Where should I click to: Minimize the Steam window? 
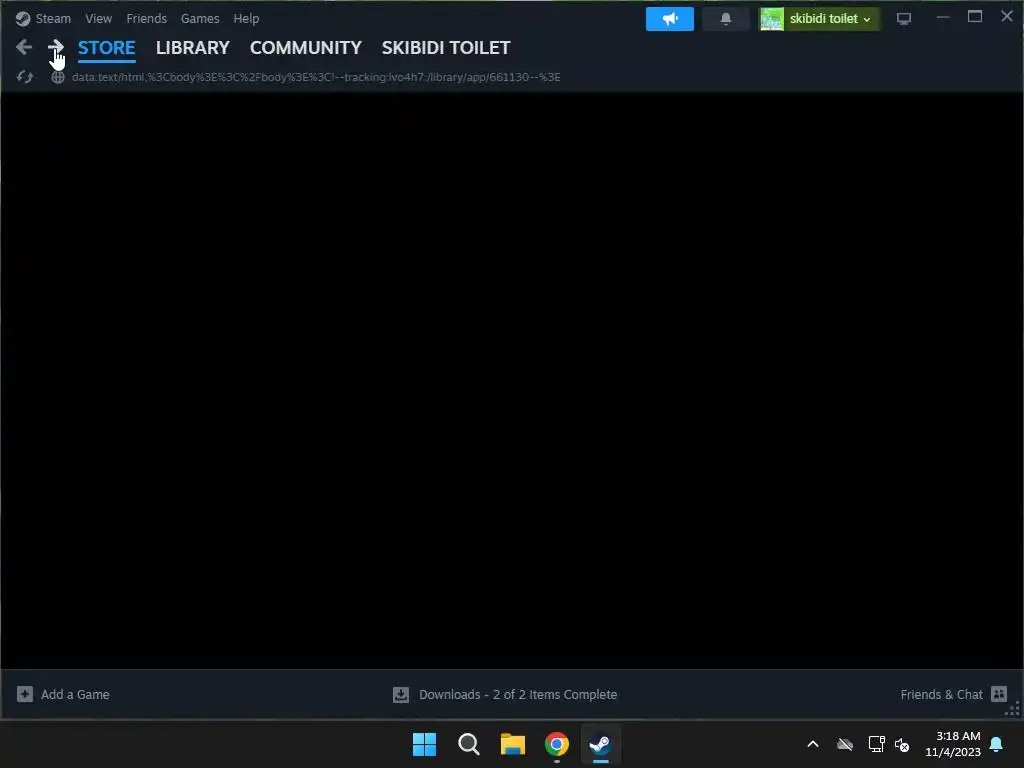tap(942, 17)
